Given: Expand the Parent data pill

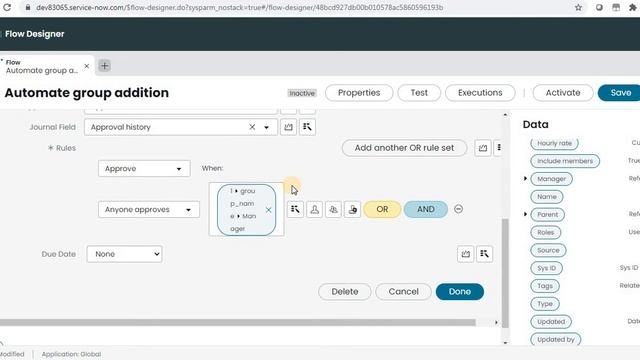Looking at the screenshot, I should coord(525,214).
